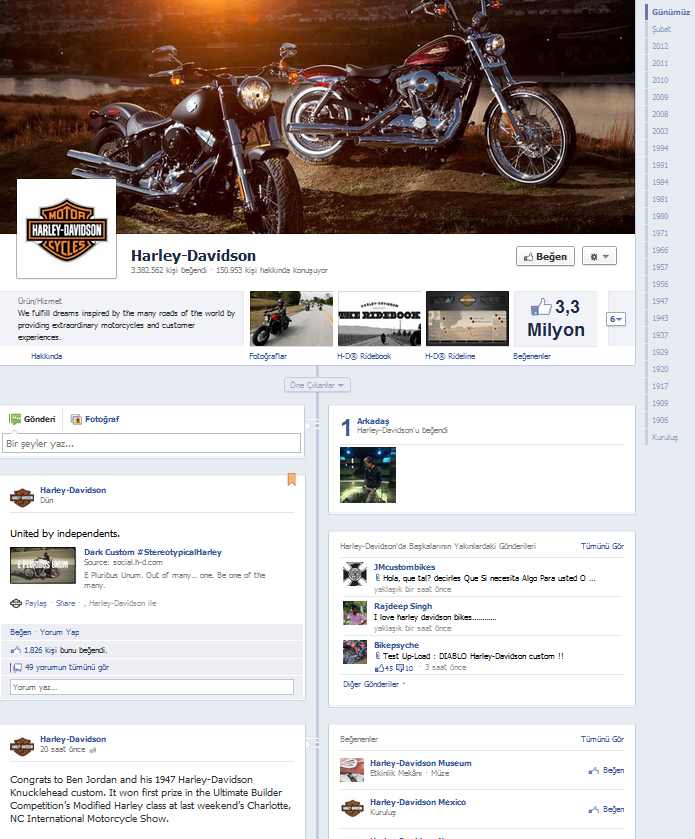Select the Gönderi post tab
The height and width of the screenshot is (839, 695).
[33, 419]
